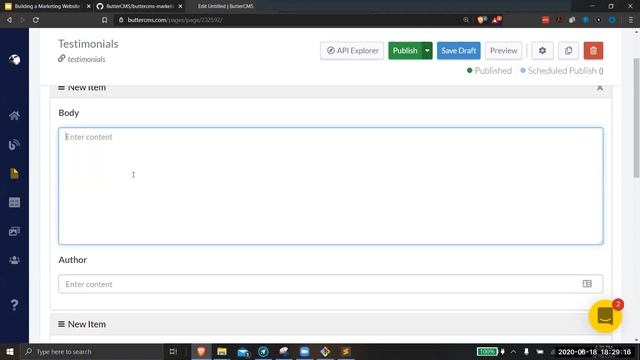Open Sublime Text from taskbar
This screenshot has width=640, height=360.
(x=346, y=351)
